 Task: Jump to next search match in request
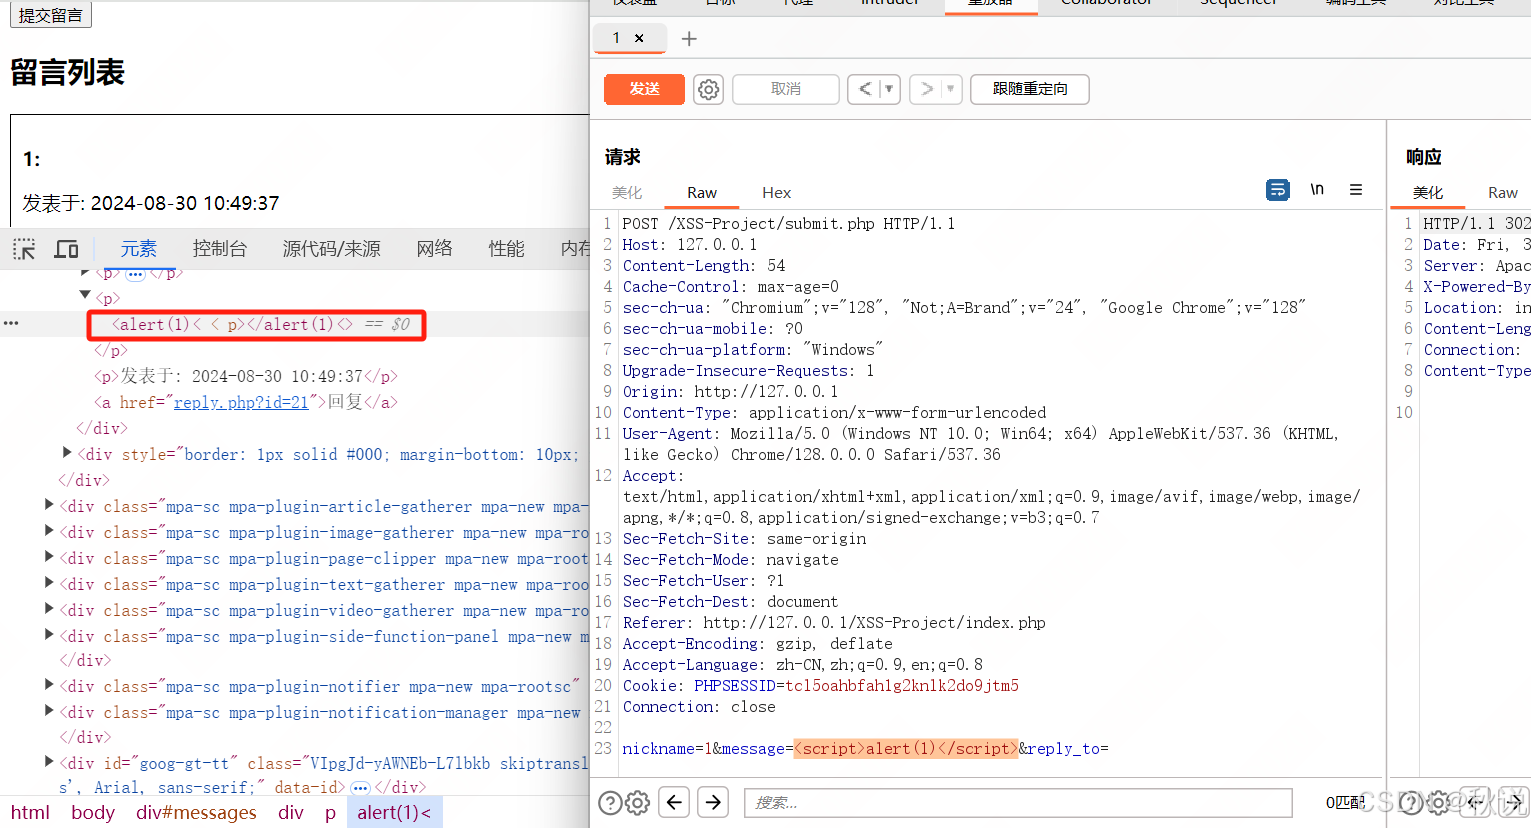(713, 802)
